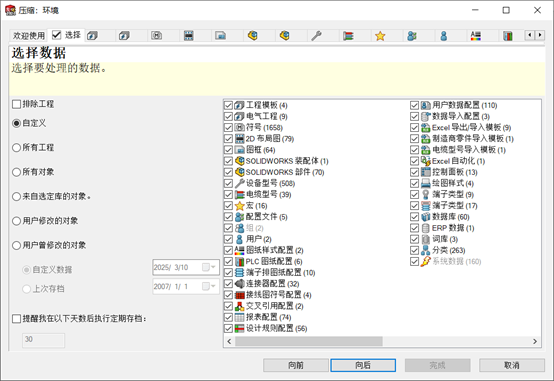Click the 30 days input field
This screenshot has width=554, height=381.
tap(43, 340)
